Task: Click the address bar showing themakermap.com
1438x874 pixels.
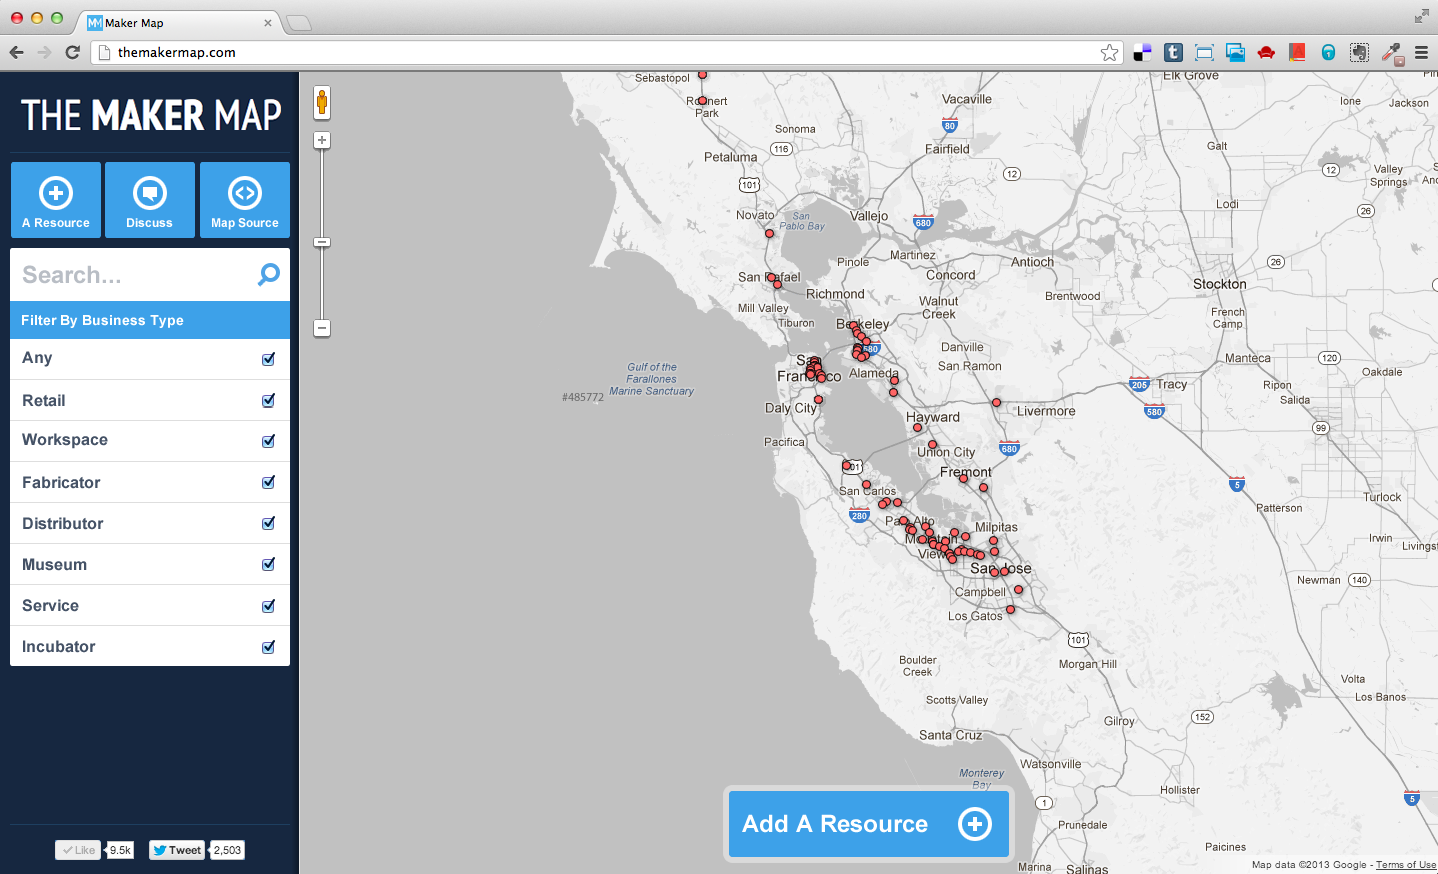Action: [607, 52]
